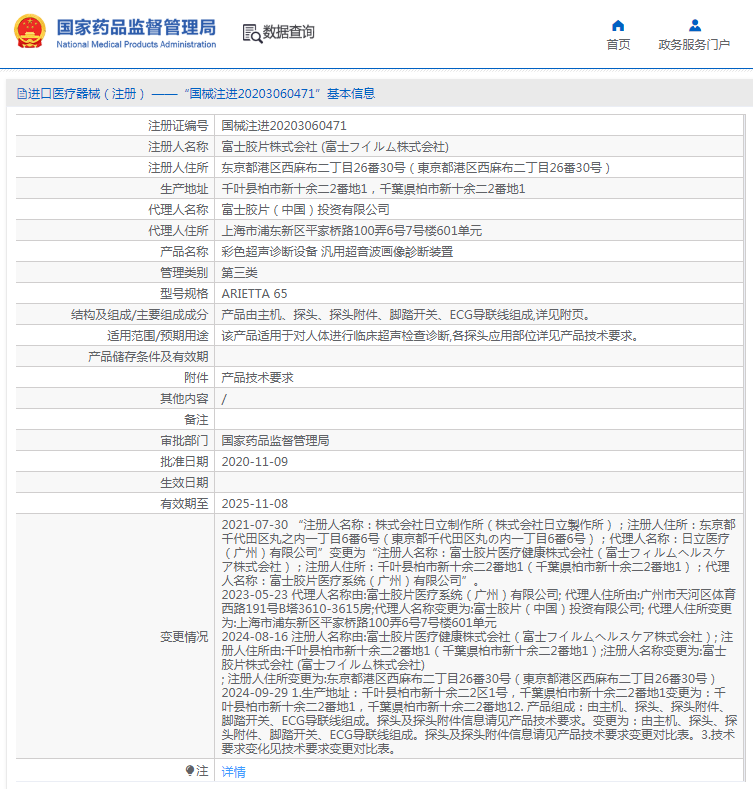The image size is (753, 789).
Task: Click the 有效期至 label
Action: pos(184,504)
